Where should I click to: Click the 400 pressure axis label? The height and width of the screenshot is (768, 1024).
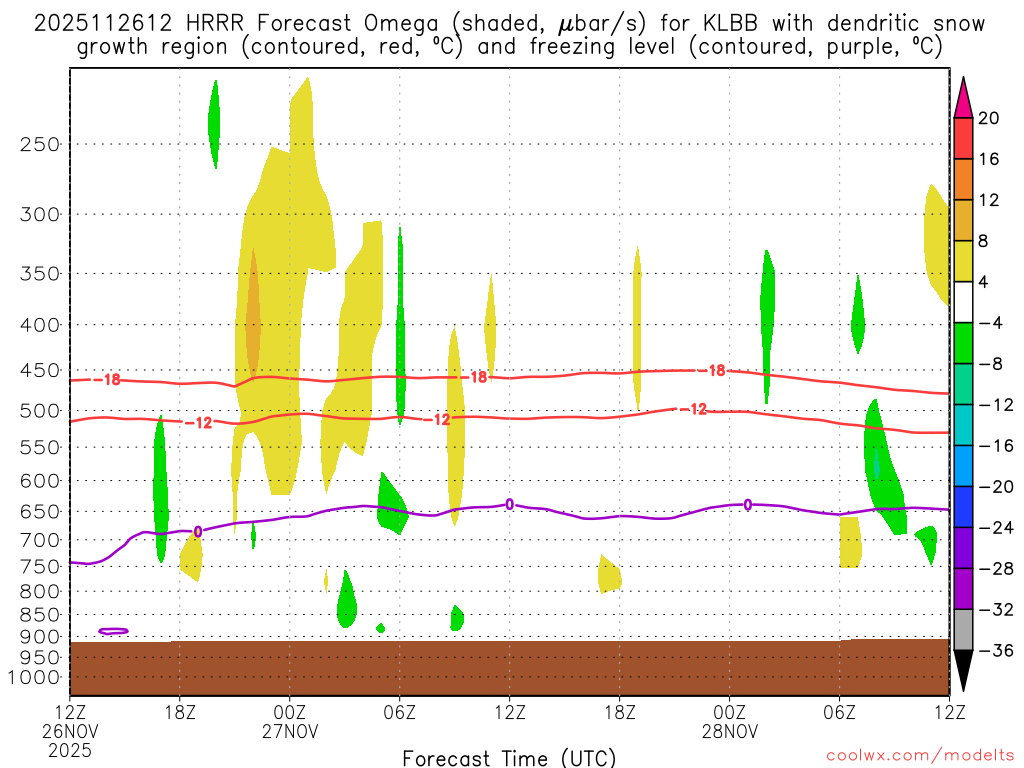pos(40,325)
